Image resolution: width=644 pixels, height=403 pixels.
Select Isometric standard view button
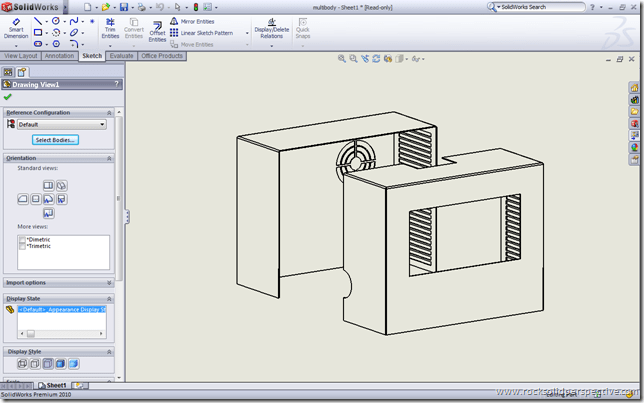coord(62,185)
